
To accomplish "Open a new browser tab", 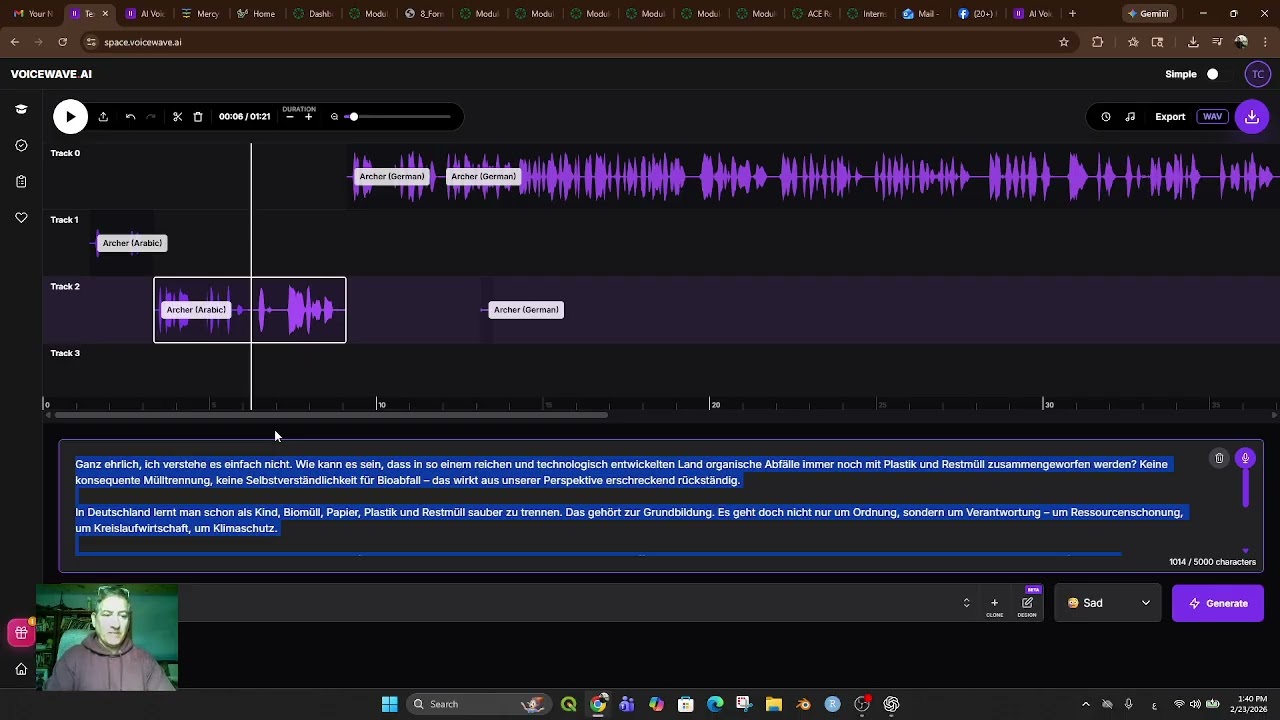I will pyautogui.click(x=1072, y=14).
